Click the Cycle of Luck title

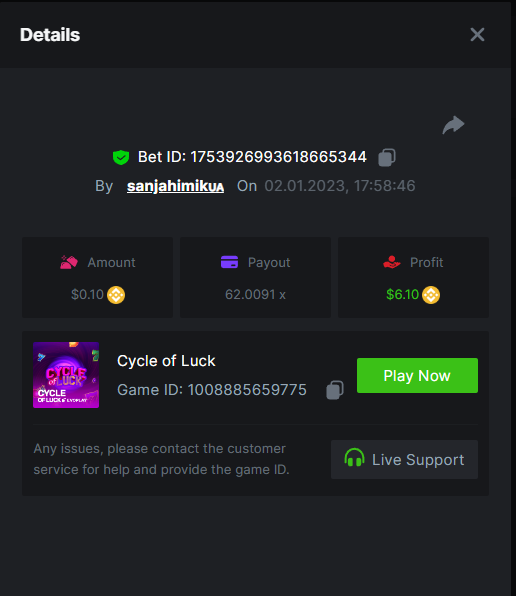(x=166, y=361)
